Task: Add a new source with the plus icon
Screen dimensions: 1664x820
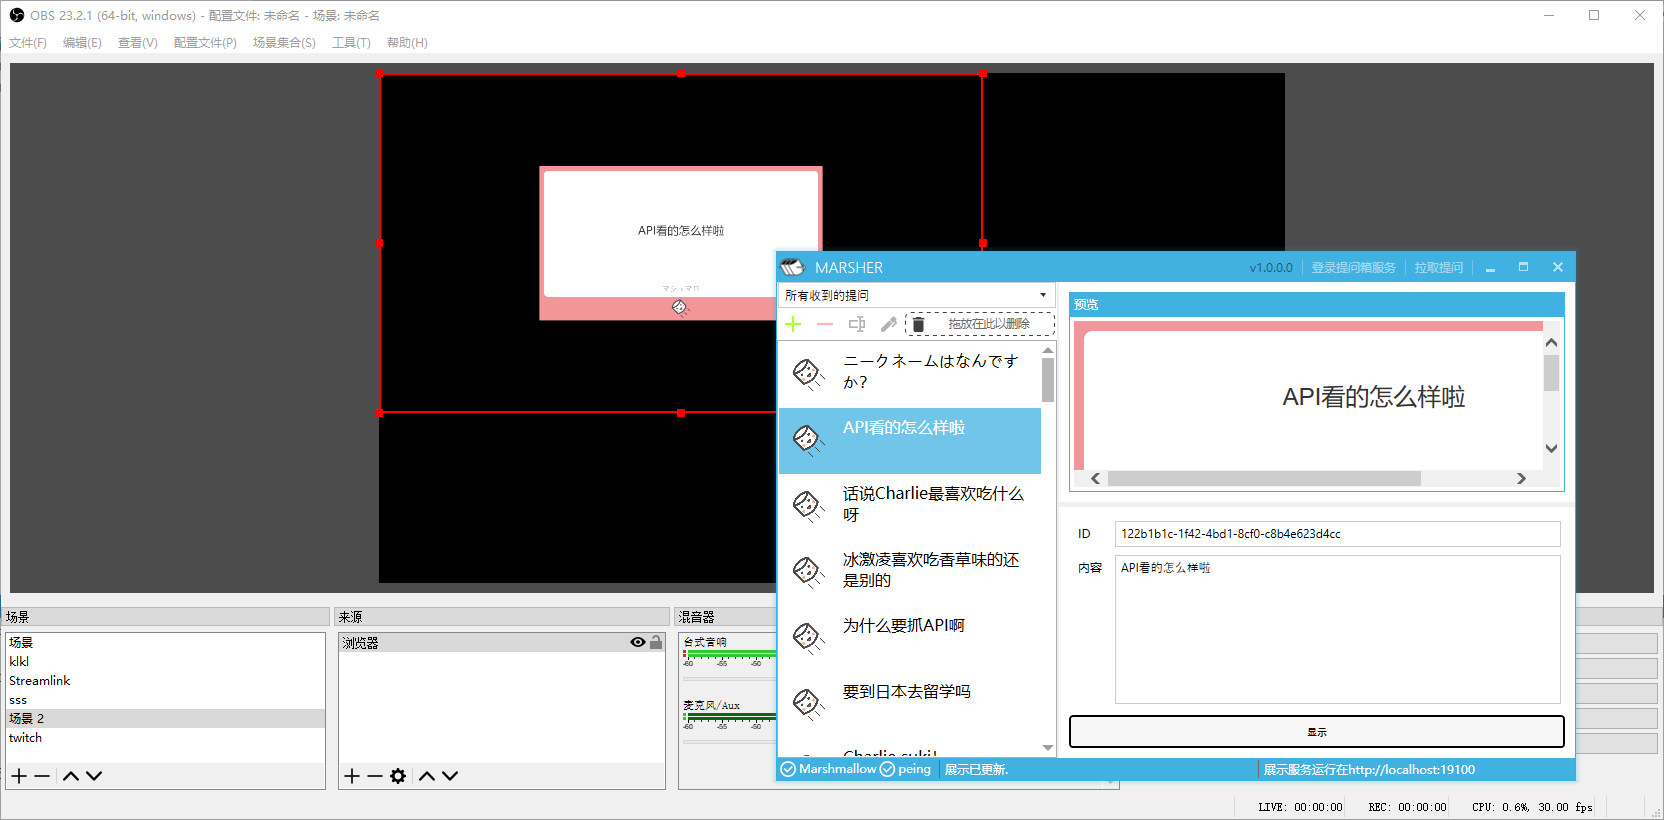Action: (x=352, y=776)
